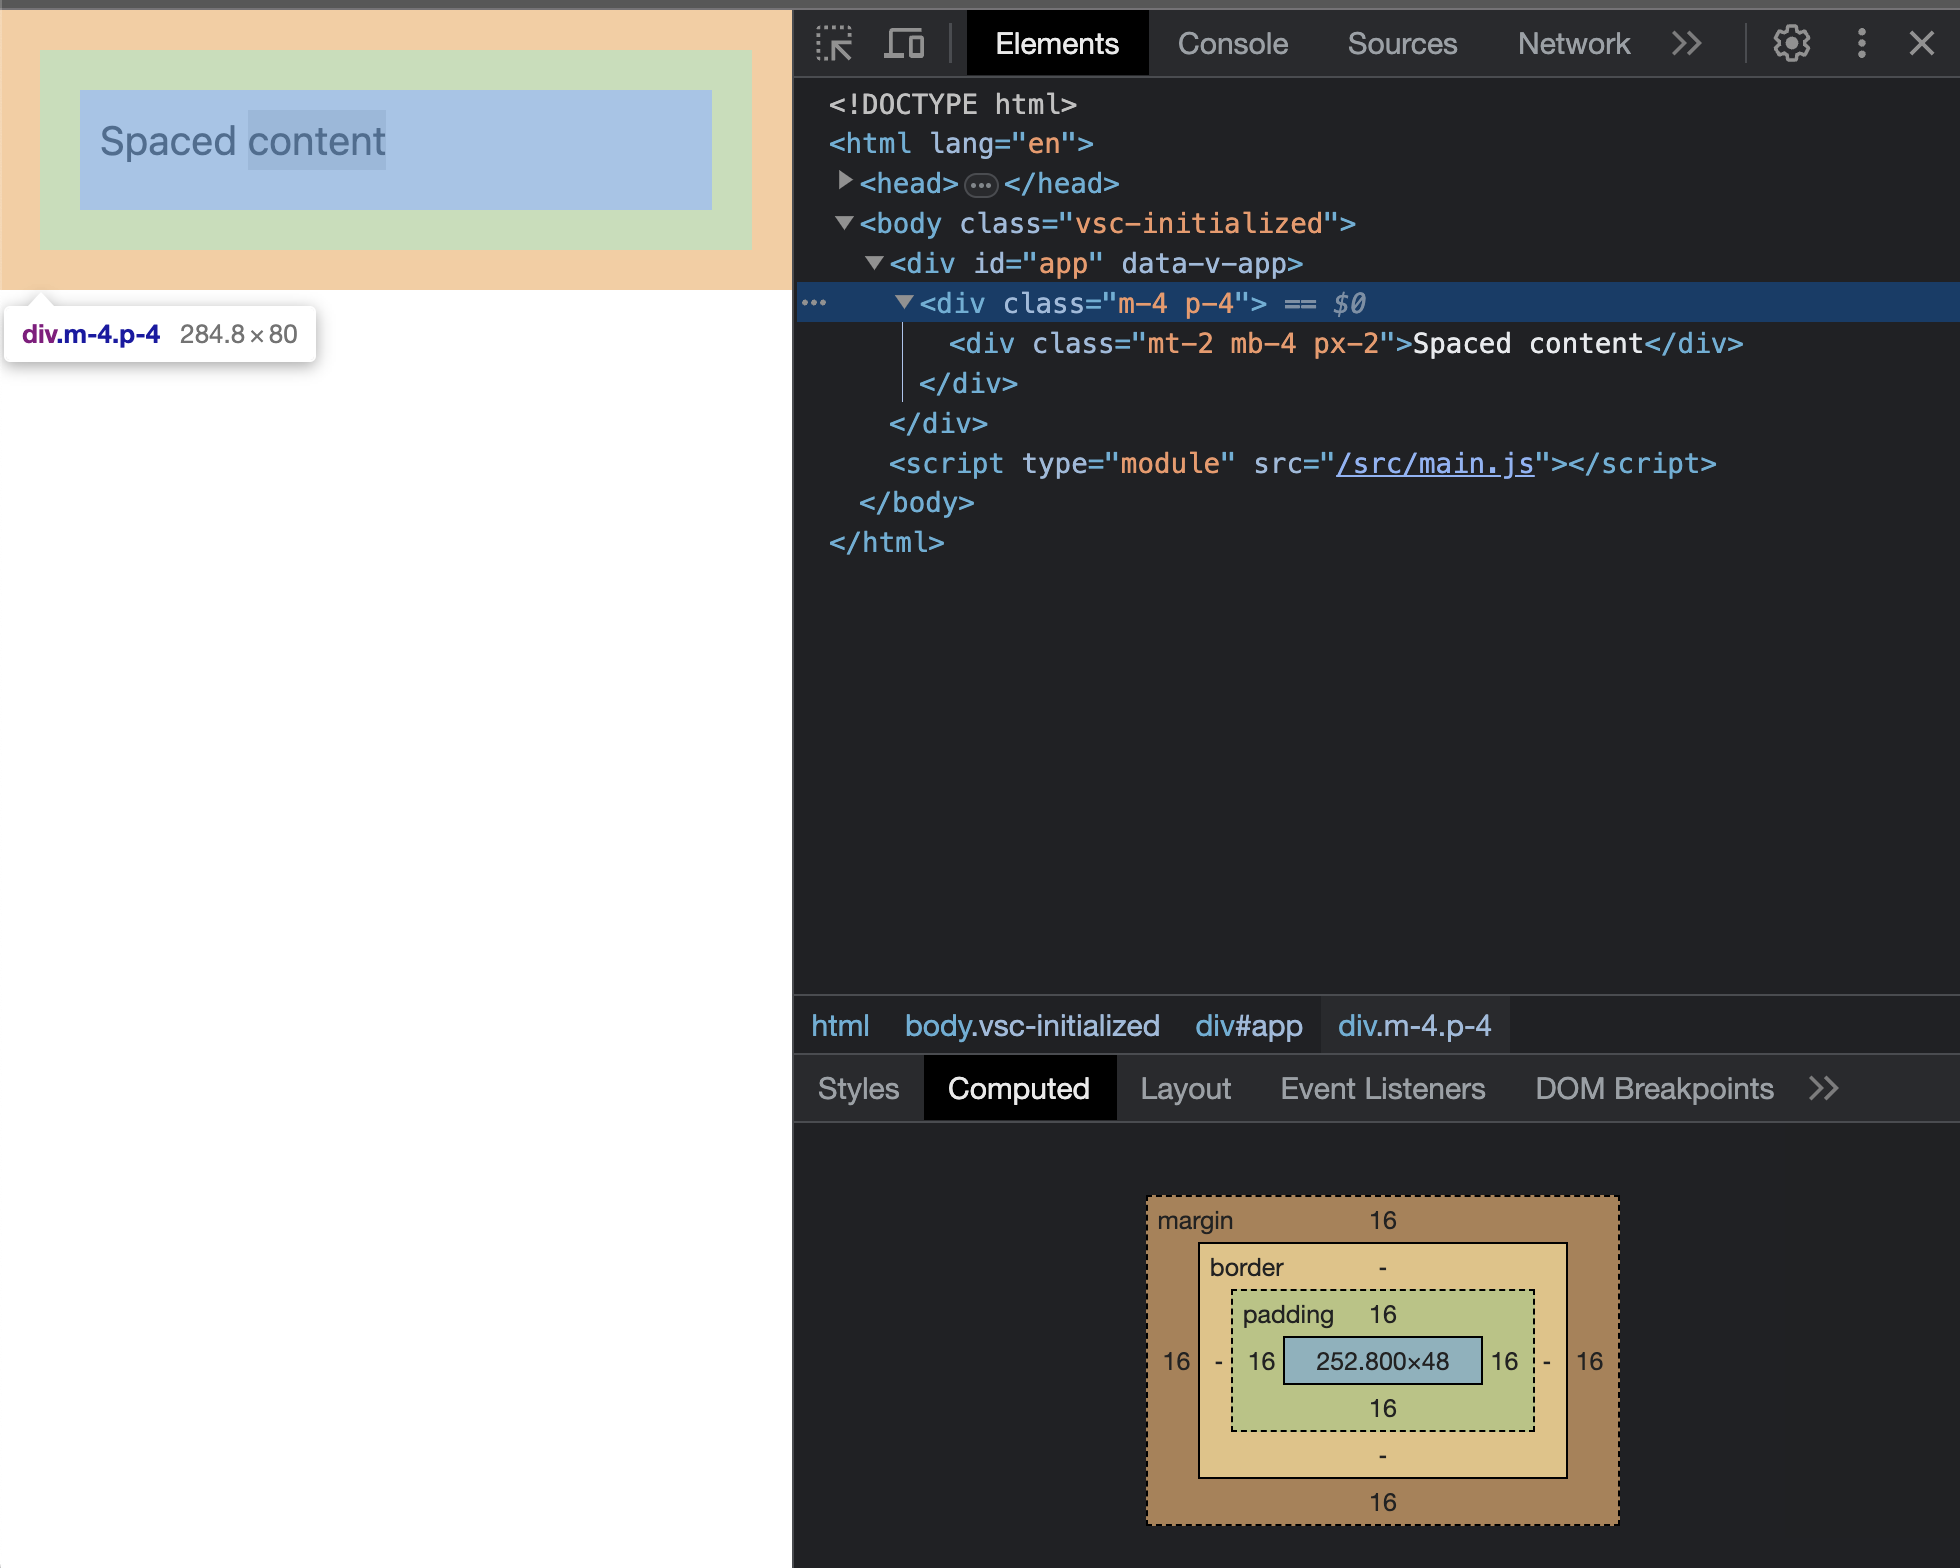This screenshot has height=1568, width=1960.
Task: Switch to the Console tab
Action: click(1232, 44)
